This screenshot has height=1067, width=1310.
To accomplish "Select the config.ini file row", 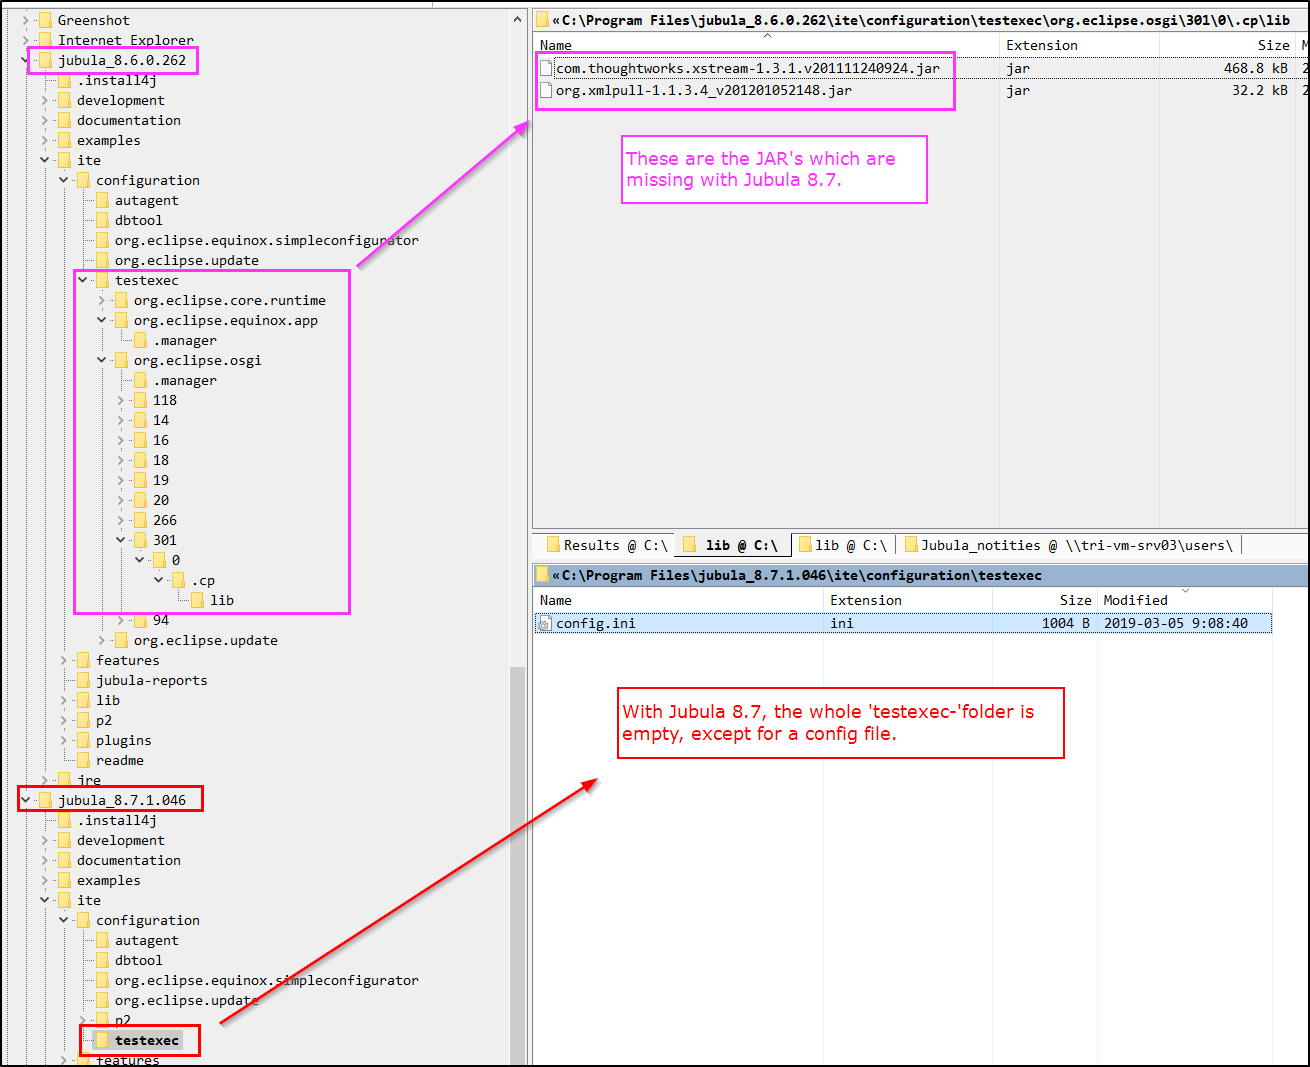I will (903, 623).
